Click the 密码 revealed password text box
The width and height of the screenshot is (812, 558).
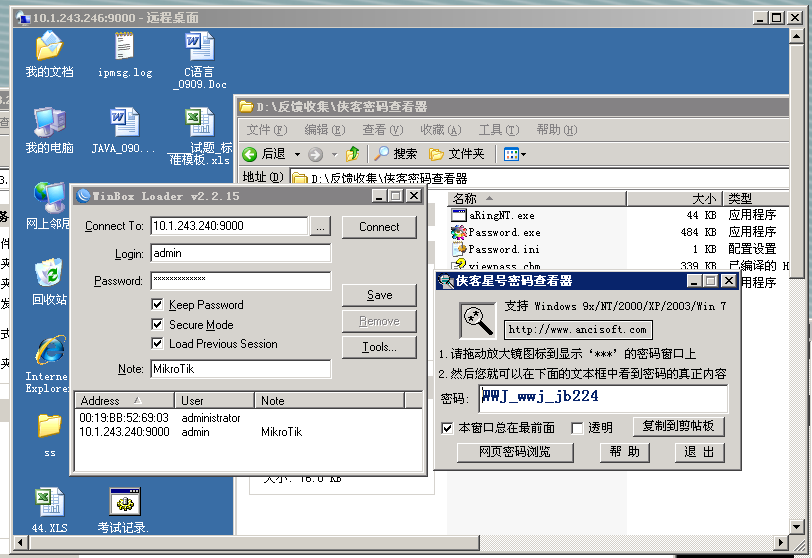tap(603, 398)
